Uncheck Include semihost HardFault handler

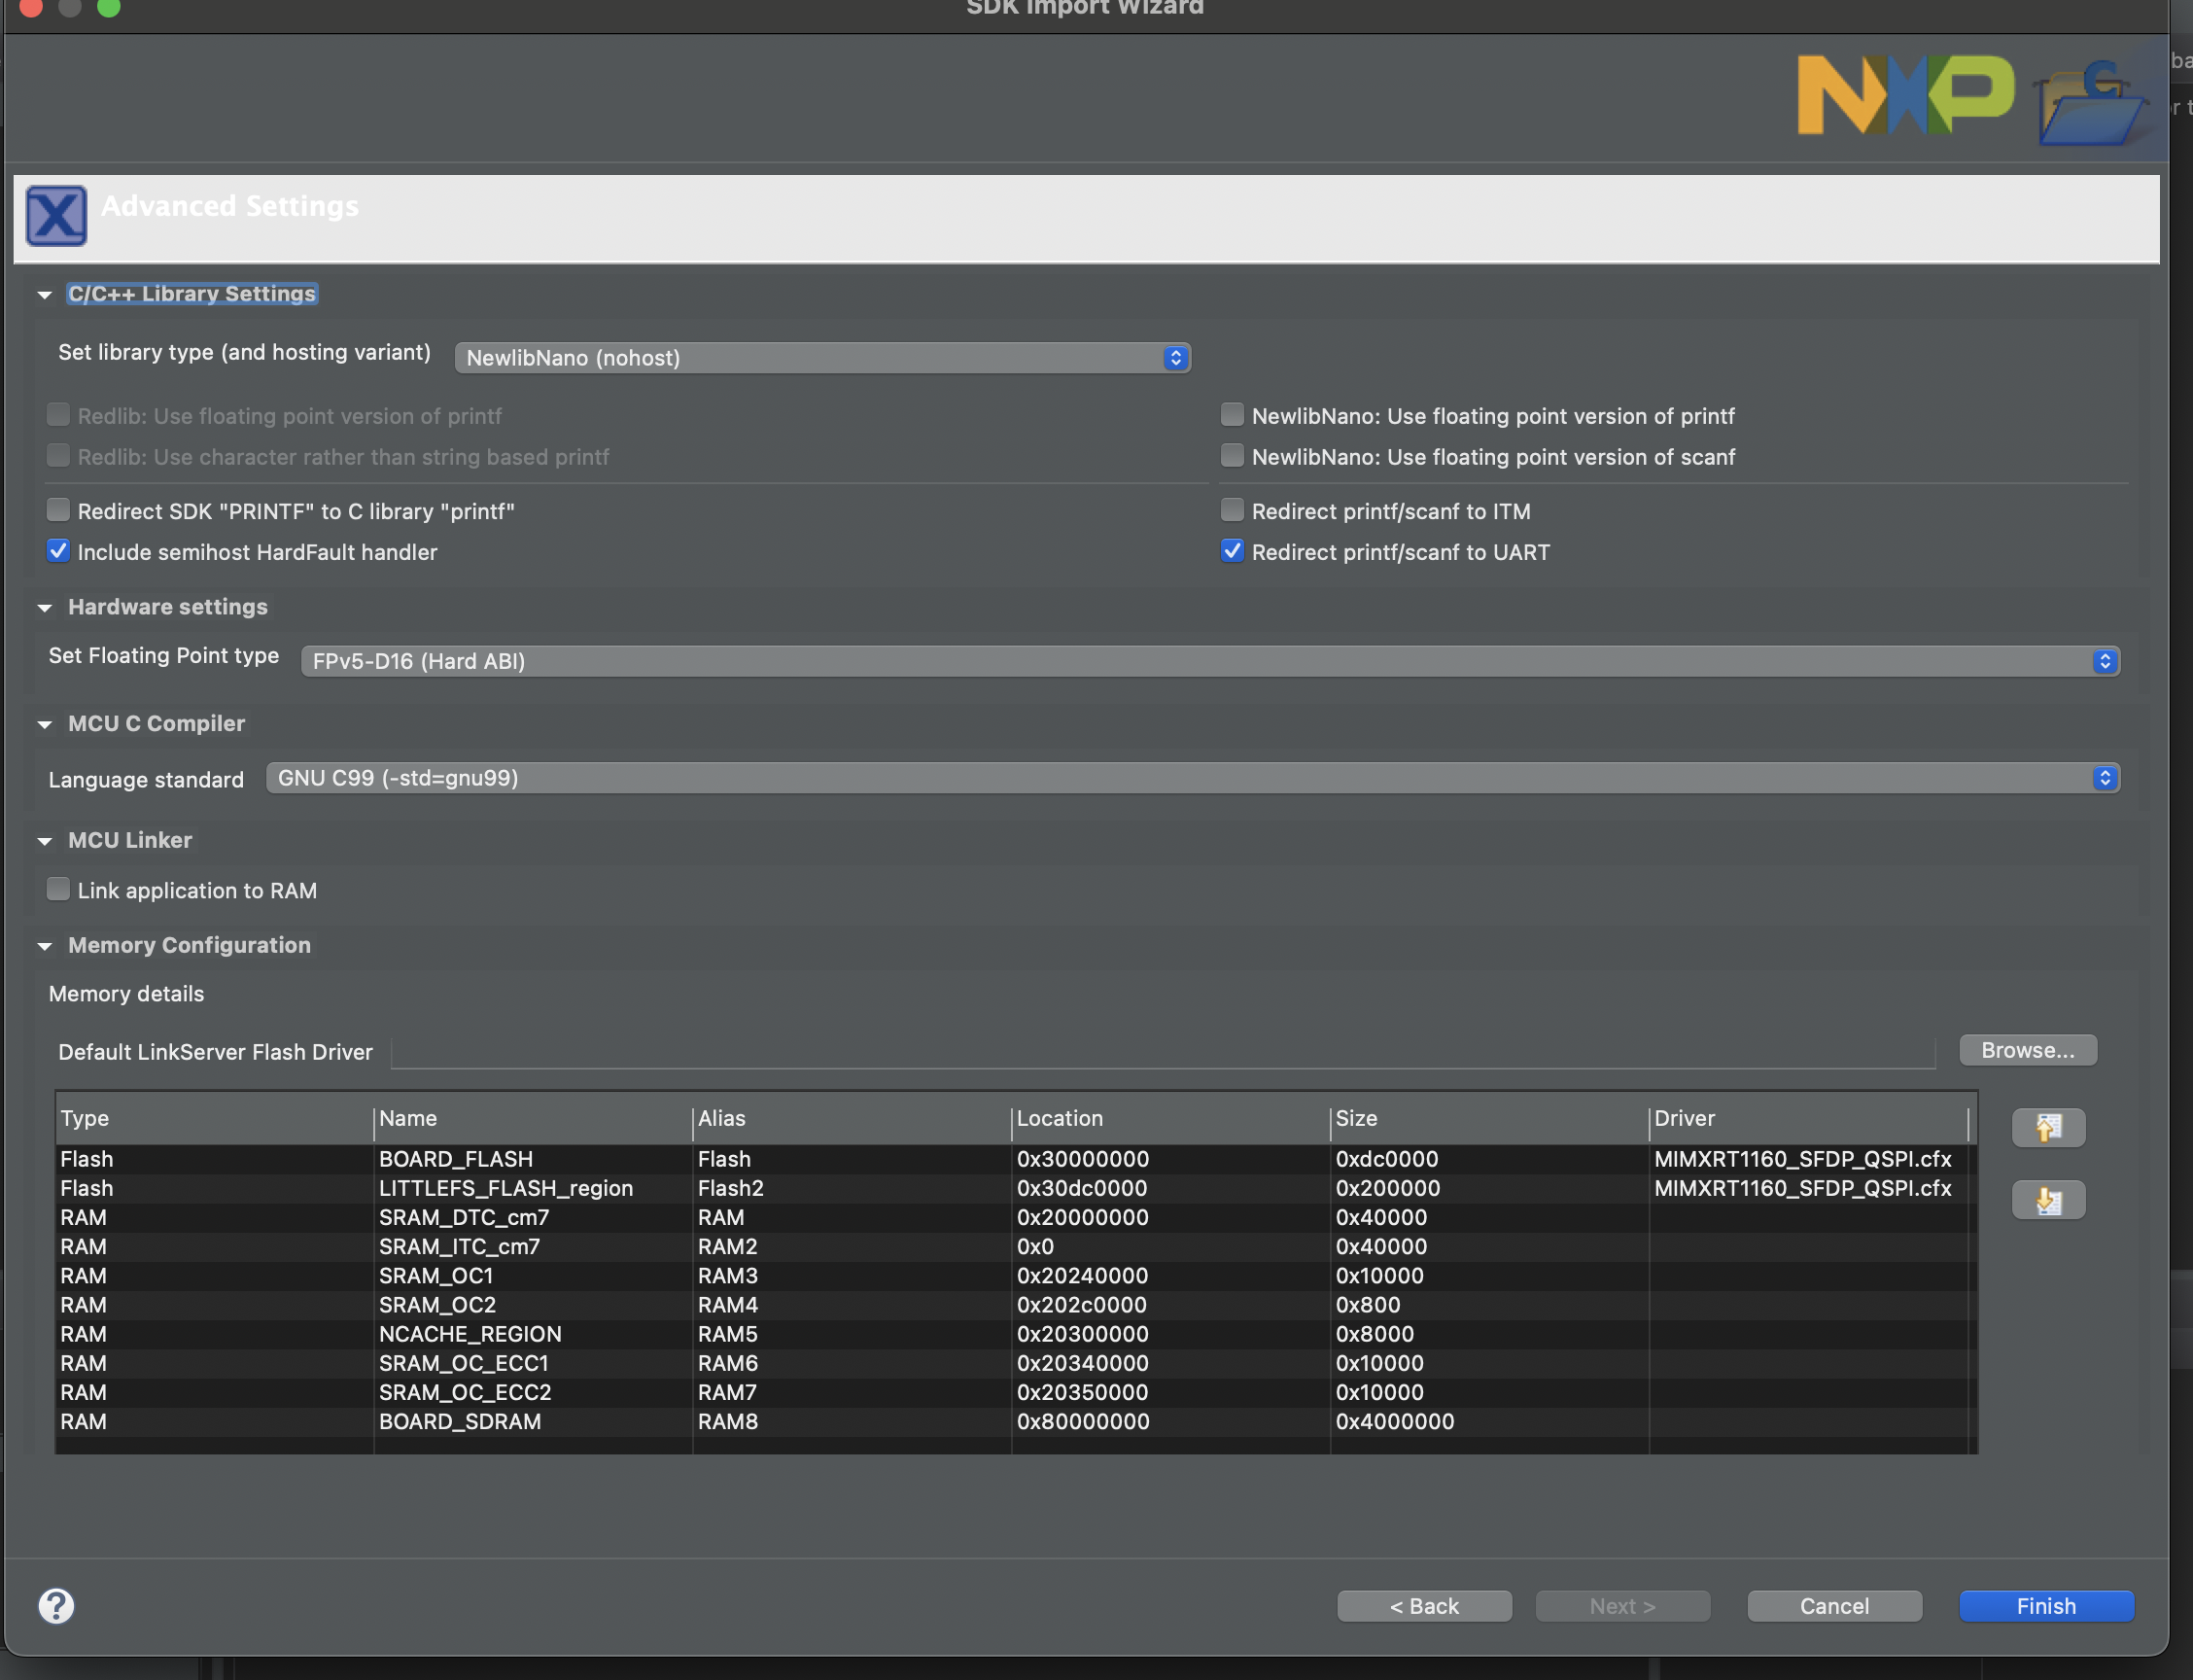click(58, 550)
